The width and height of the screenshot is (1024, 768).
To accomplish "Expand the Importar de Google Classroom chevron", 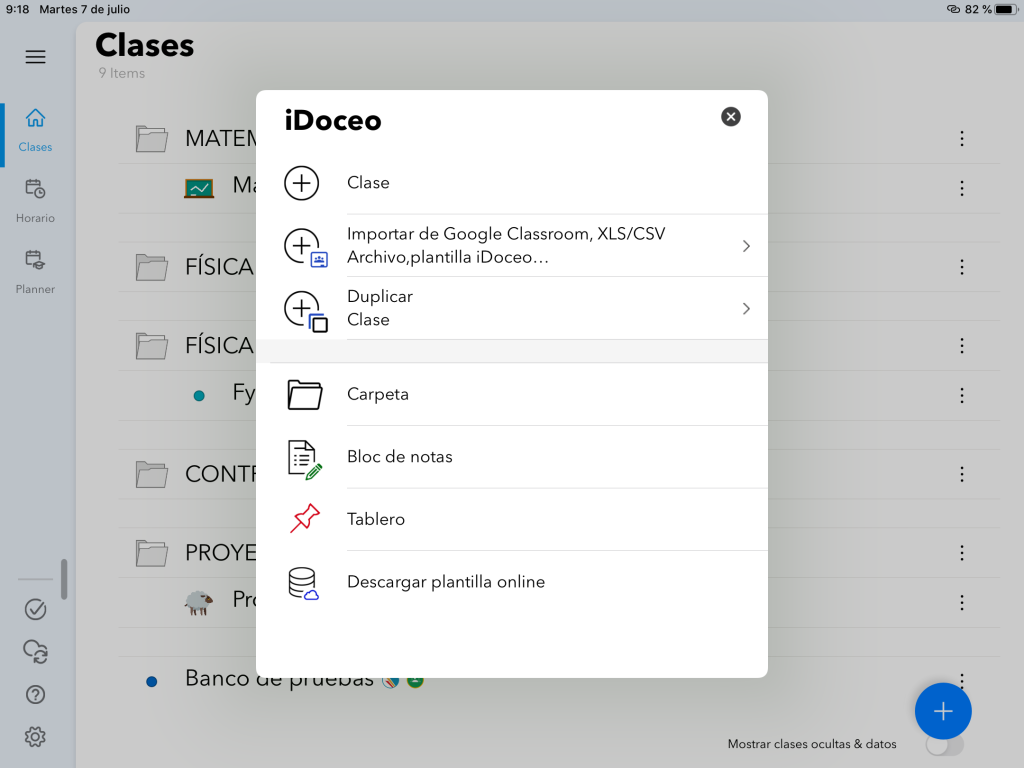I will pos(746,246).
